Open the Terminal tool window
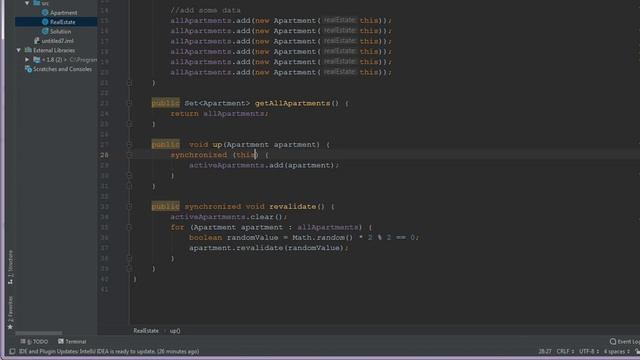Screen dimensions: 640x360 (x=72, y=342)
